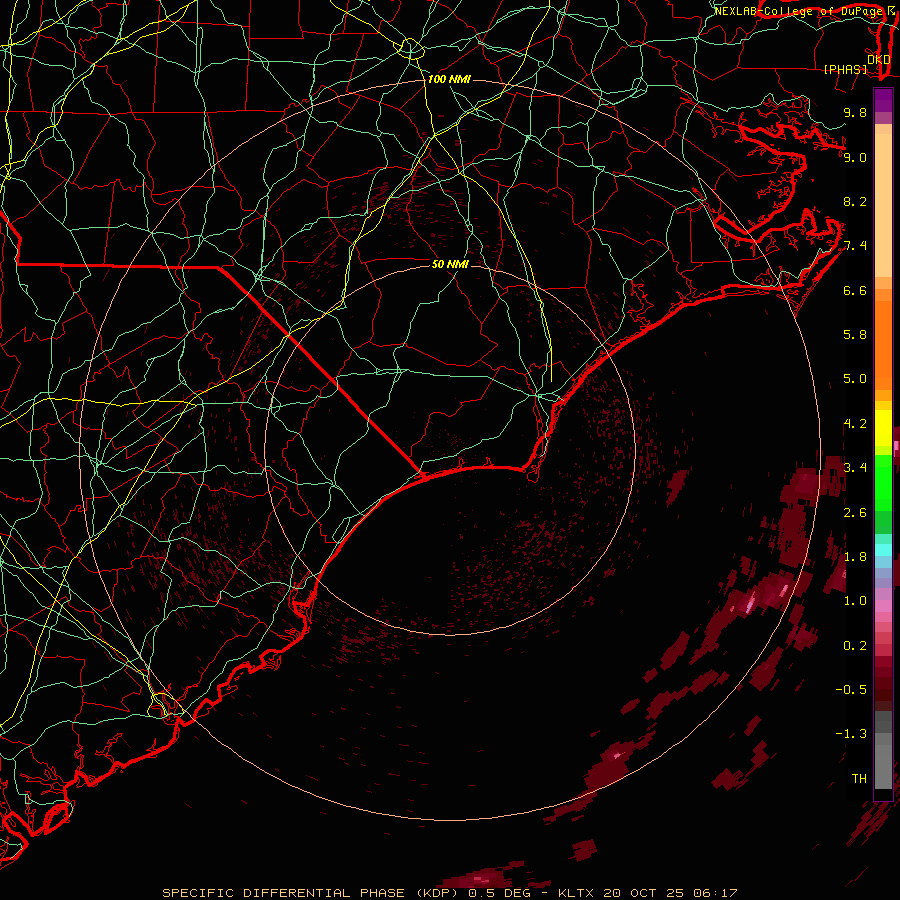Click the 4.2 value on color scale
The height and width of the screenshot is (900, 900).
pos(855,424)
